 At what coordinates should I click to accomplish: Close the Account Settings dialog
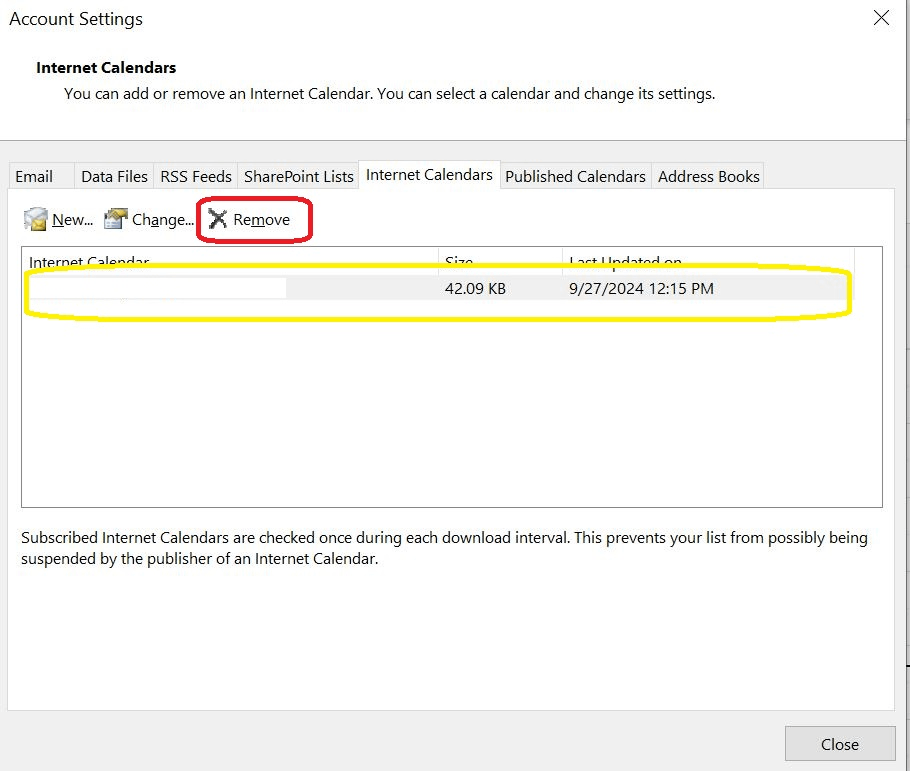click(x=880, y=17)
